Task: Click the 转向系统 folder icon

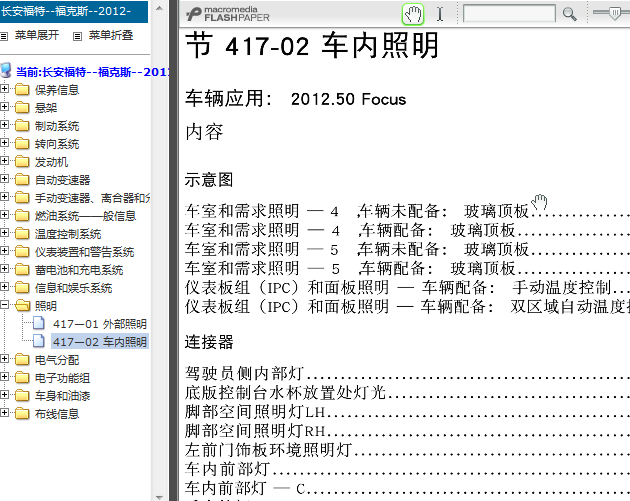Action: pos(22,143)
